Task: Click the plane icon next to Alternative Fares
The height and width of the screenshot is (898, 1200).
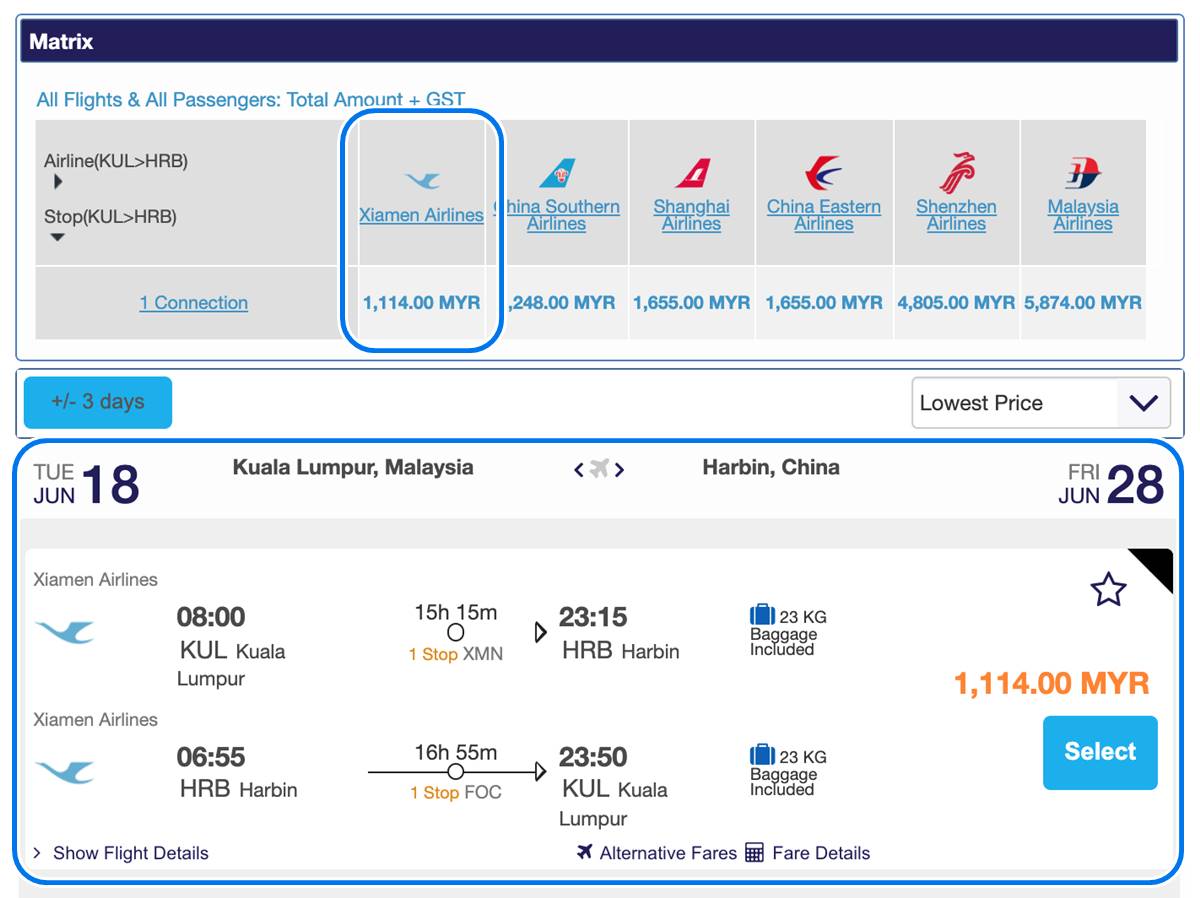Action: pyautogui.click(x=585, y=852)
